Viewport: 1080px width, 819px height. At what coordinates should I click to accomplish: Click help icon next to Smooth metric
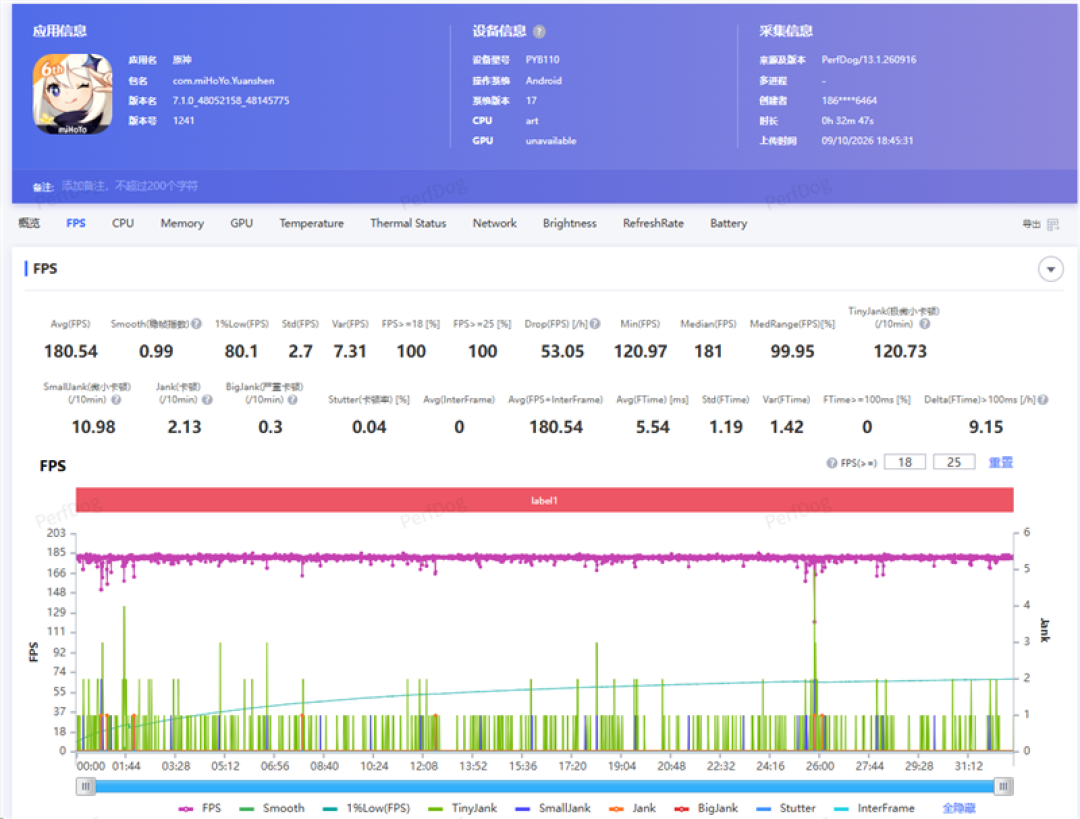(x=197, y=324)
